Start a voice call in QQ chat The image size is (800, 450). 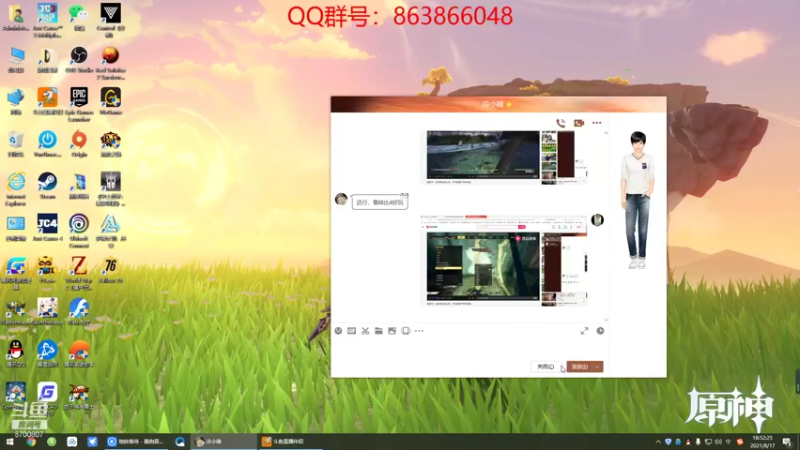pos(560,123)
